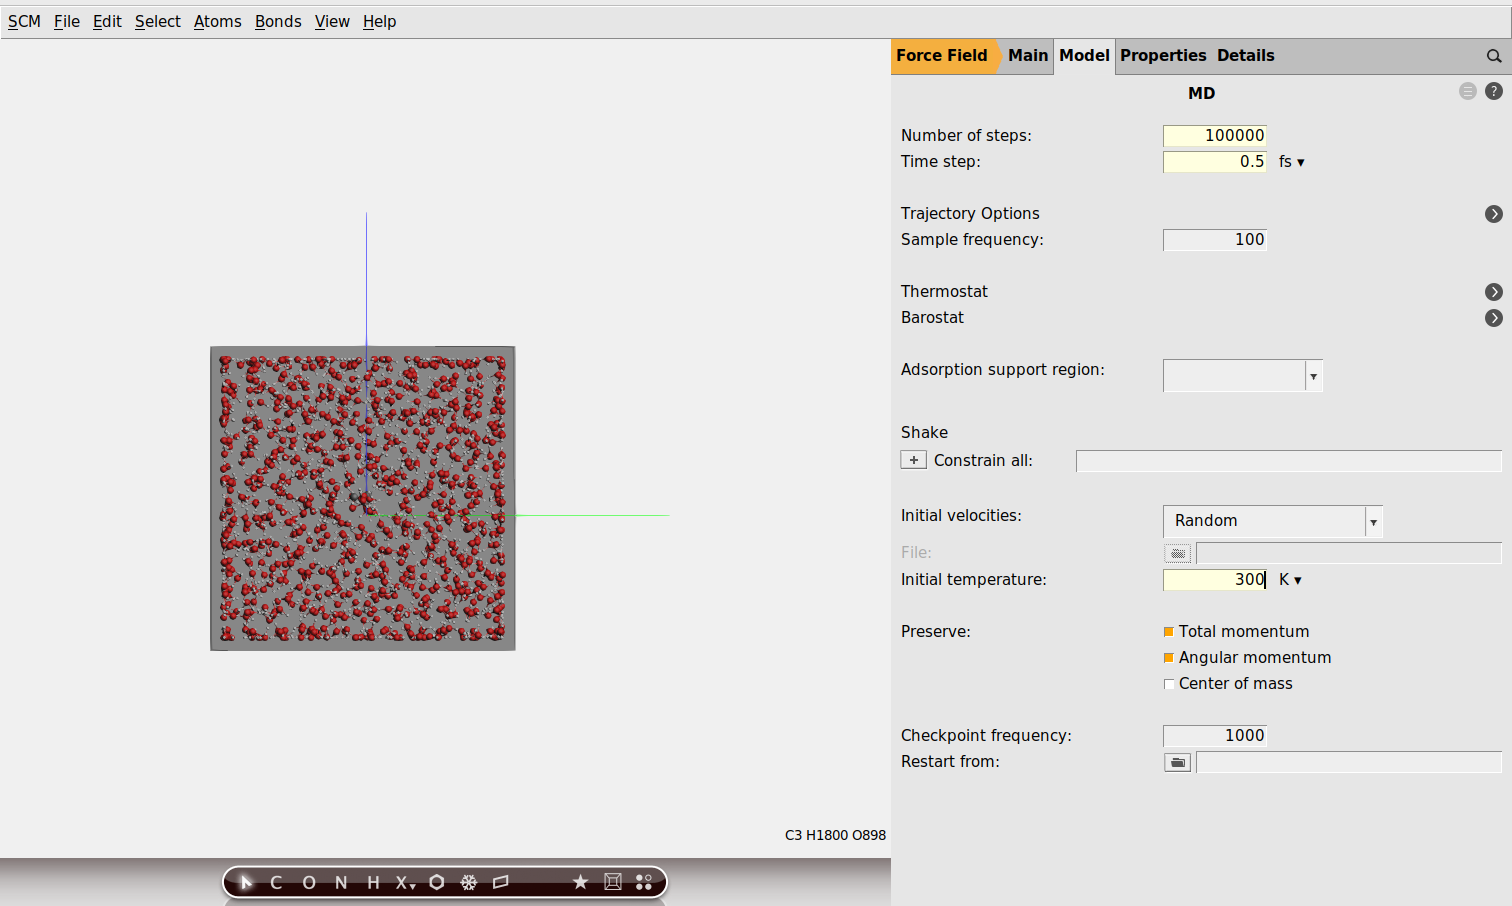
Task: Click the star favorites tool
Action: point(580,882)
